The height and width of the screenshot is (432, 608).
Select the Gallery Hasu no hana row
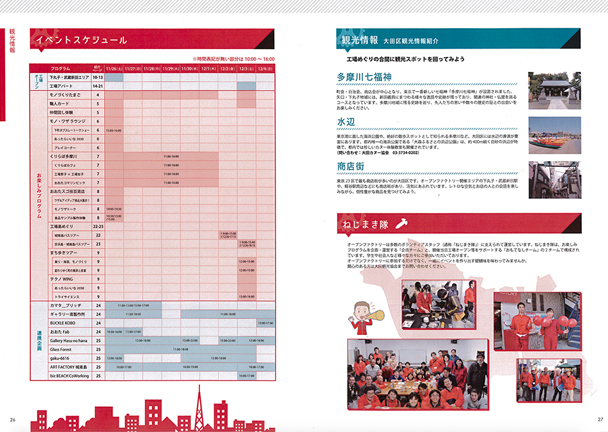coord(68,341)
